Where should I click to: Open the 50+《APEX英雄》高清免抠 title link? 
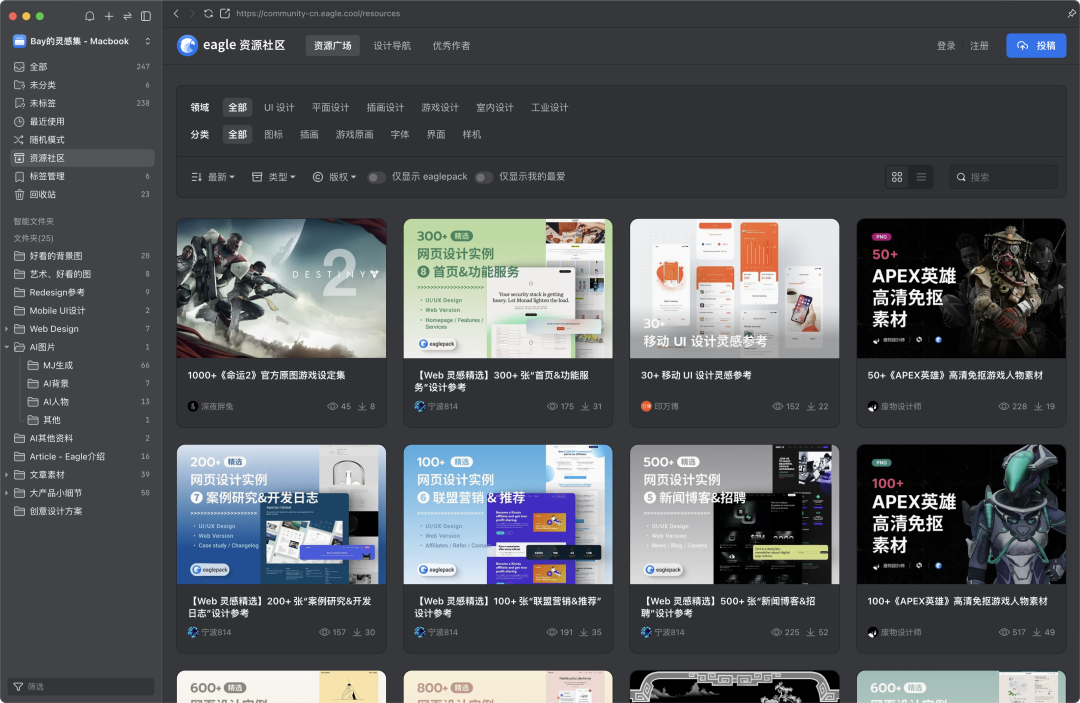click(955, 375)
